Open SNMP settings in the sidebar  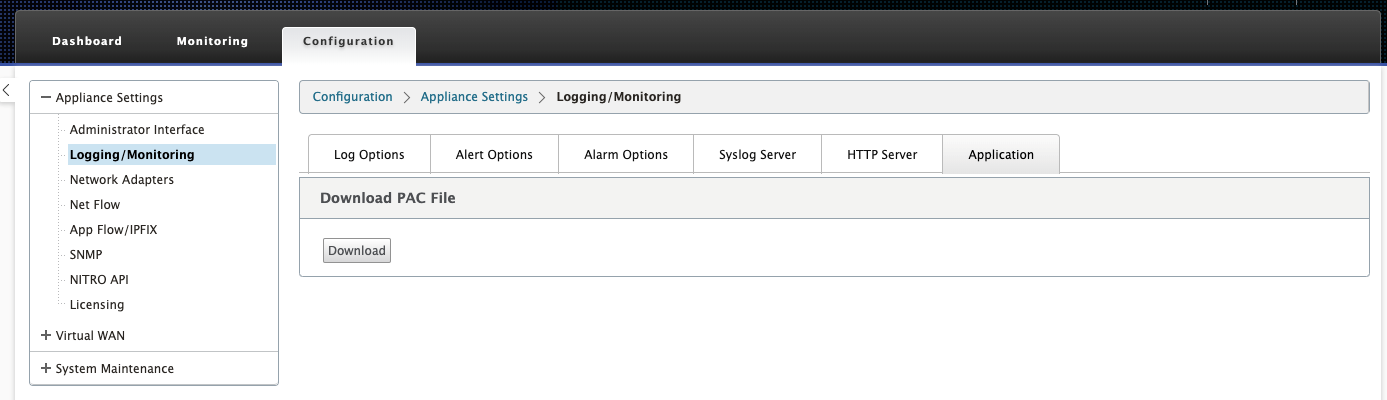click(86, 255)
